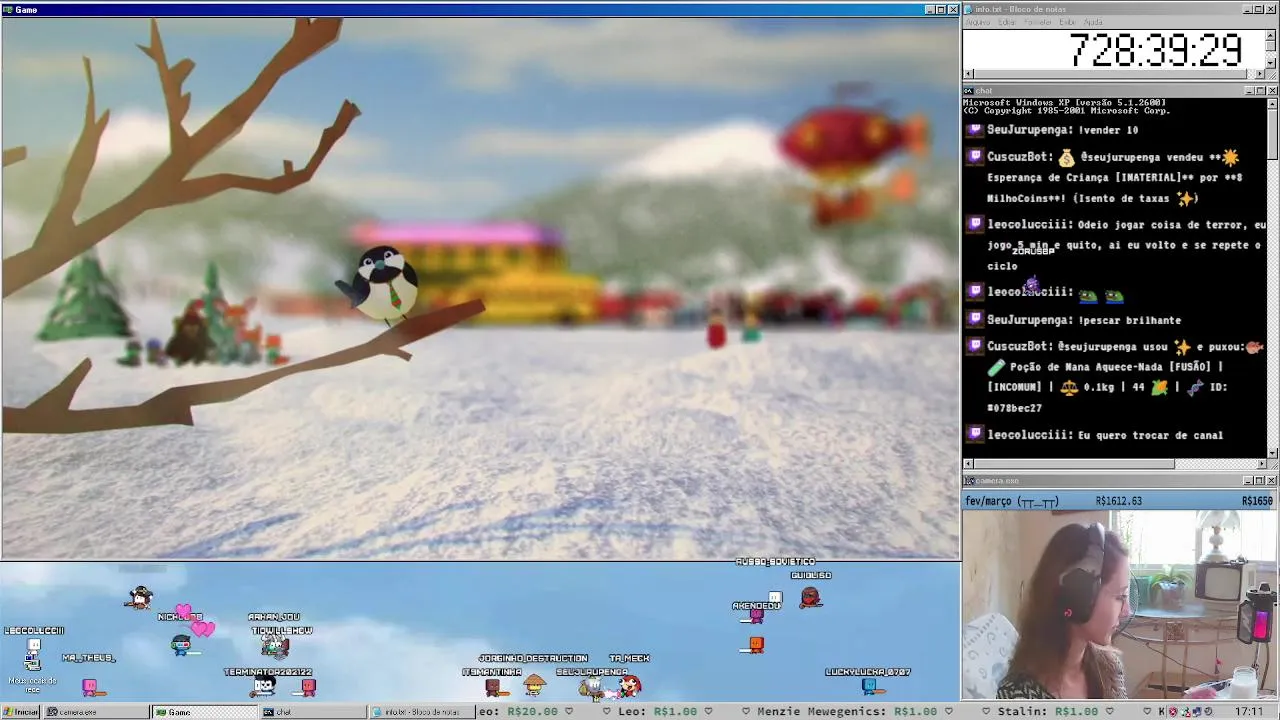Click the Notepad icon in info.txt title bar

point(969,9)
